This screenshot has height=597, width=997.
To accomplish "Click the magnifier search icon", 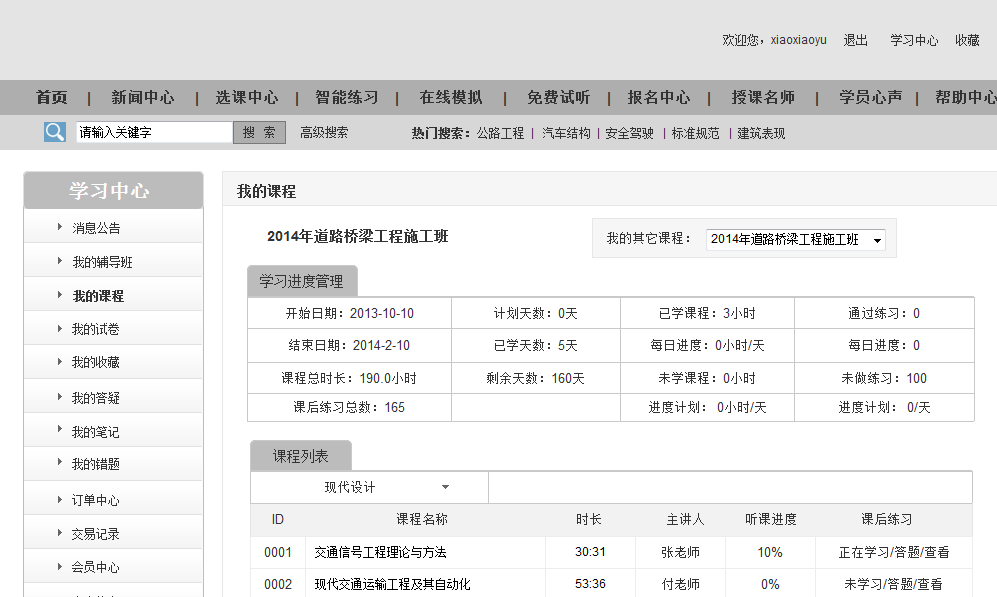I will [54, 132].
